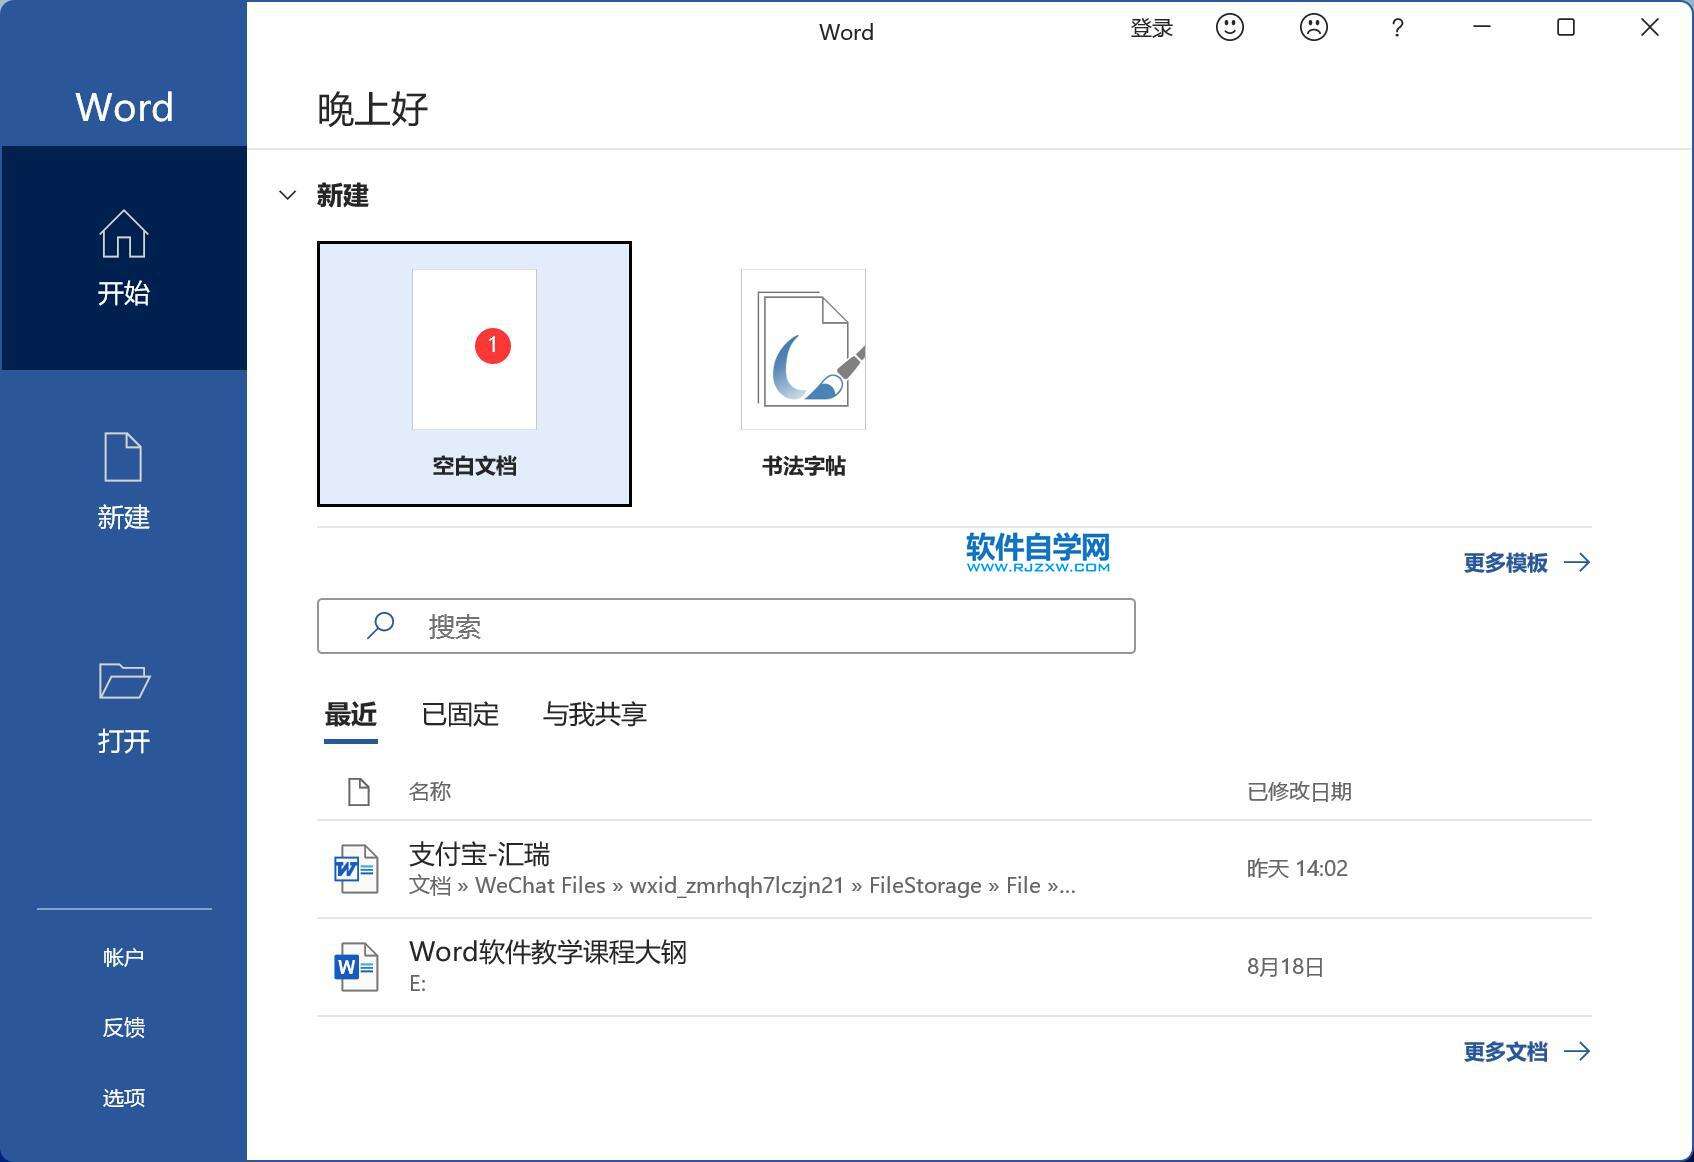Viewport: 1694px width, 1162px height.
Task: Click 登录 to sign in
Action: (x=1151, y=28)
